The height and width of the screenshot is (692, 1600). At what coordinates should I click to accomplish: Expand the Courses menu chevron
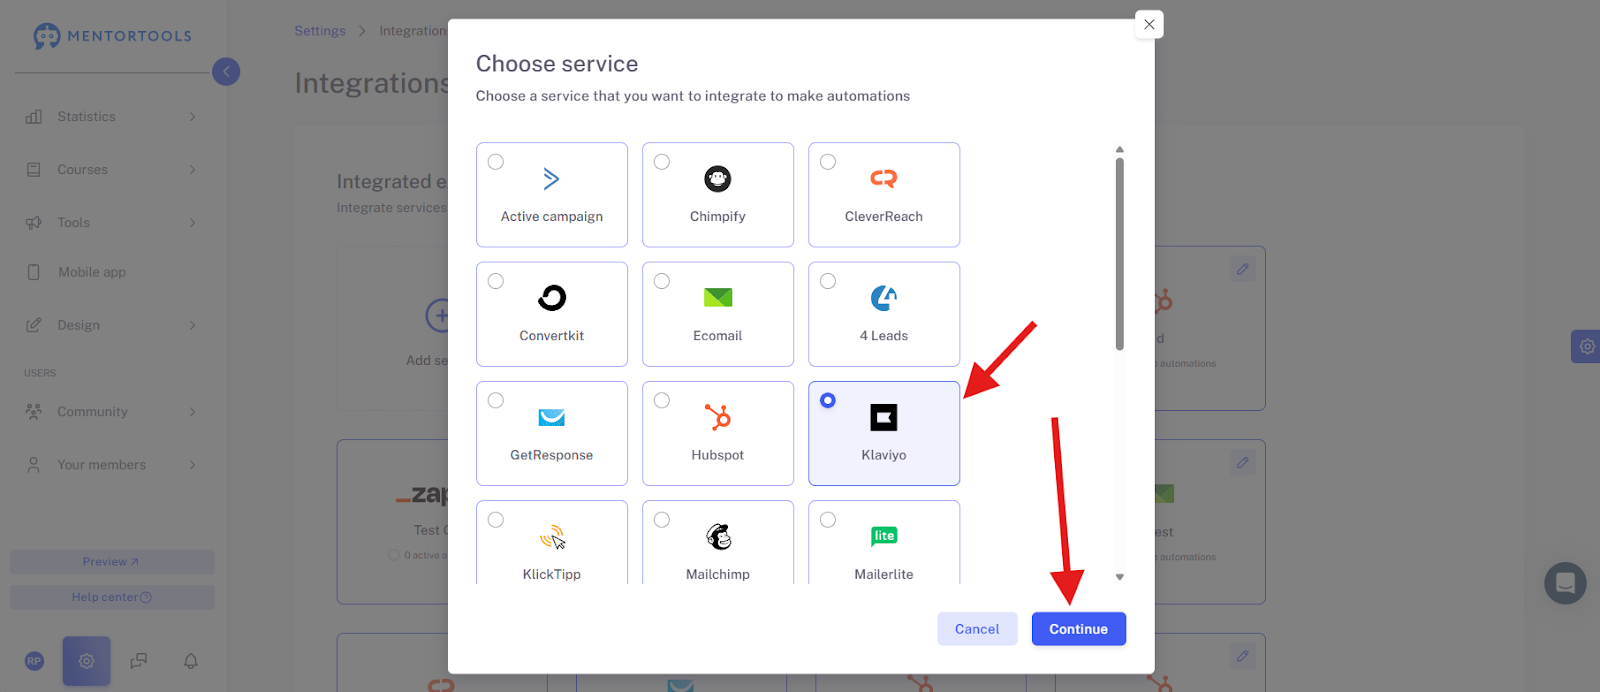pyautogui.click(x=193, y=170)
